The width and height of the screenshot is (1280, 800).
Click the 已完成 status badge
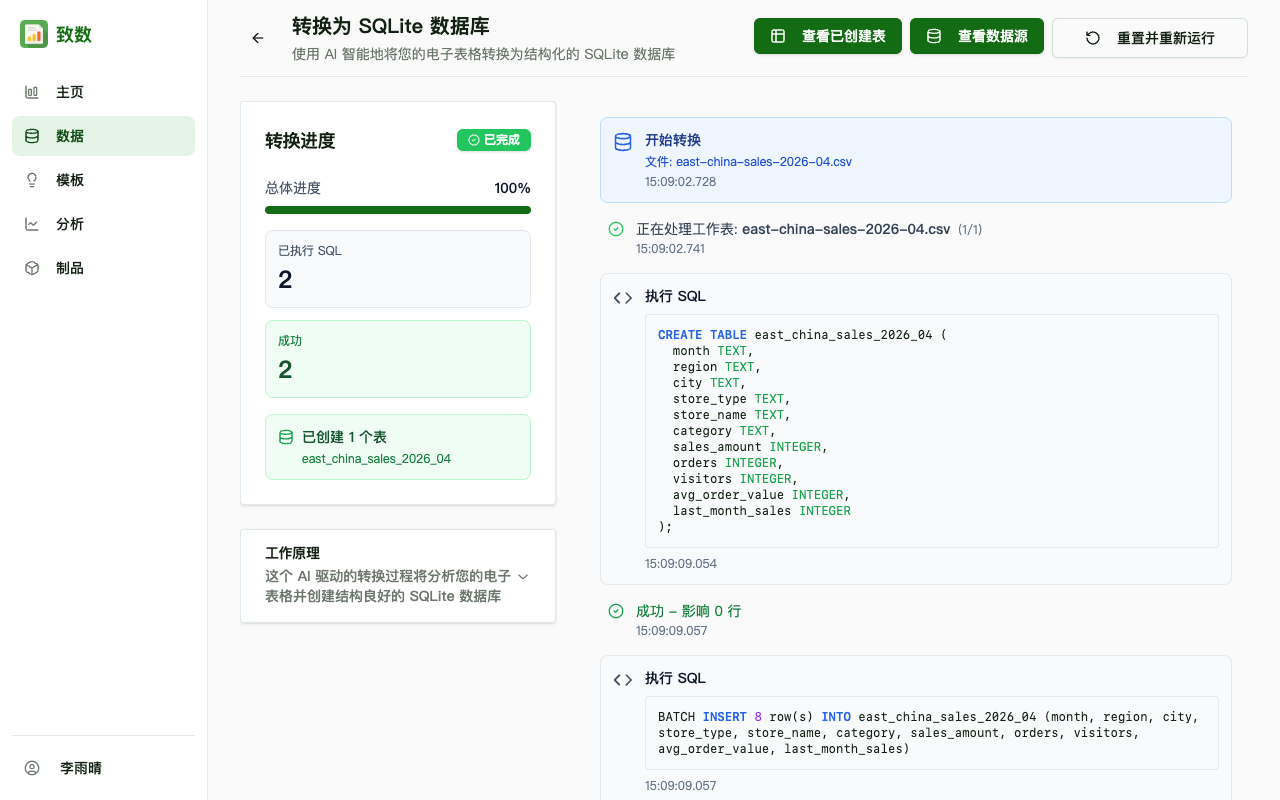494,140
